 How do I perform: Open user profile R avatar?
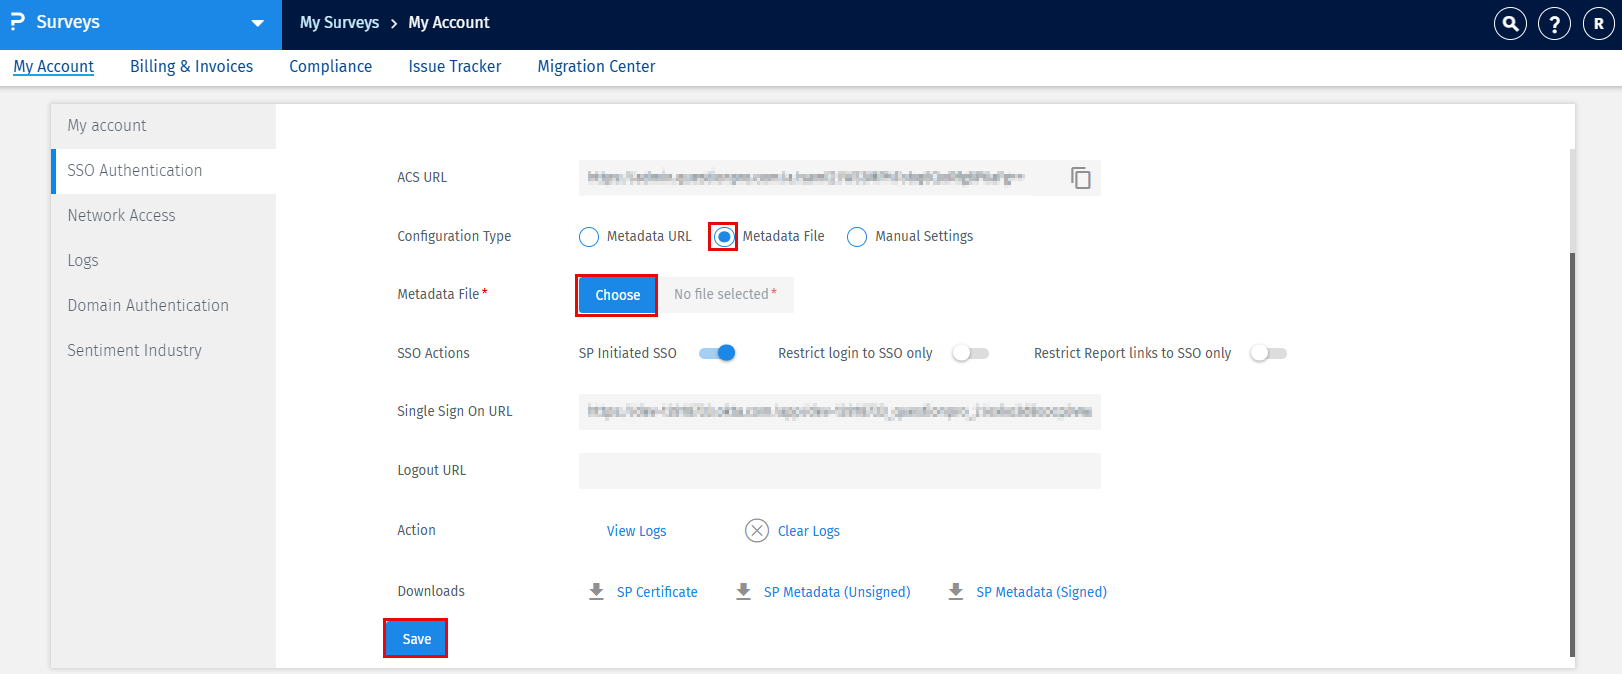pyautogui.click(x=1598, y=23)
